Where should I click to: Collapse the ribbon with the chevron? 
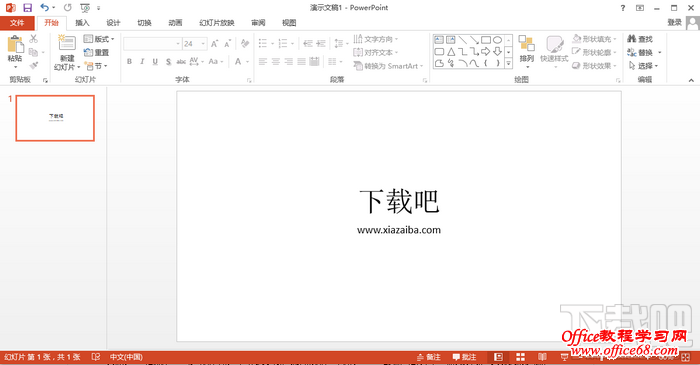click(691, 80)
